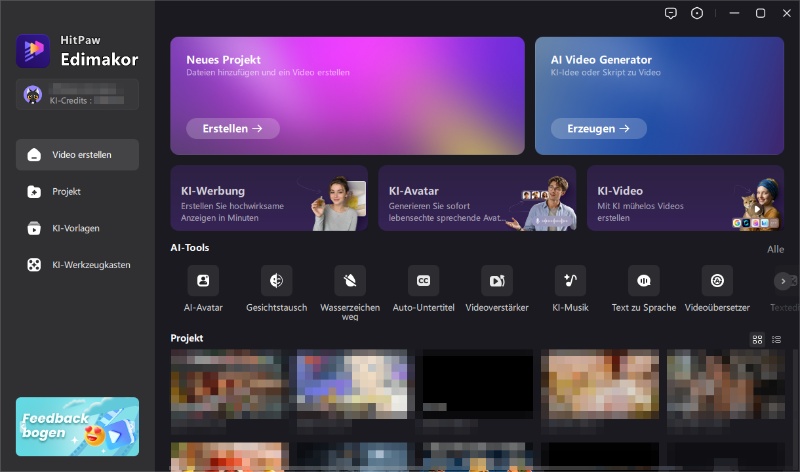Open the black project thumbnail in first row

click(x=478, y=384)
